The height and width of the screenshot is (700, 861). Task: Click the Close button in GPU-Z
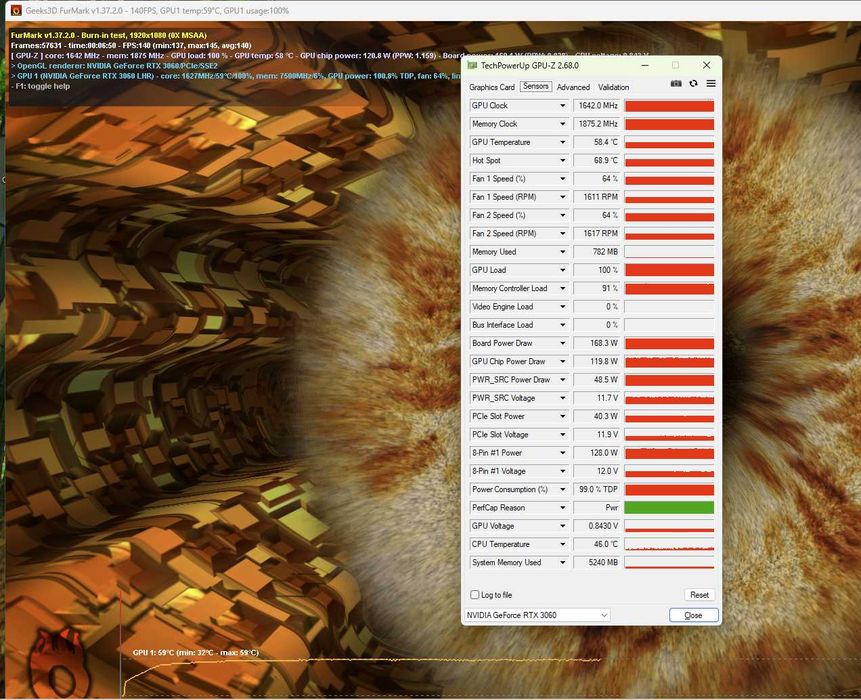coord(694,615)
